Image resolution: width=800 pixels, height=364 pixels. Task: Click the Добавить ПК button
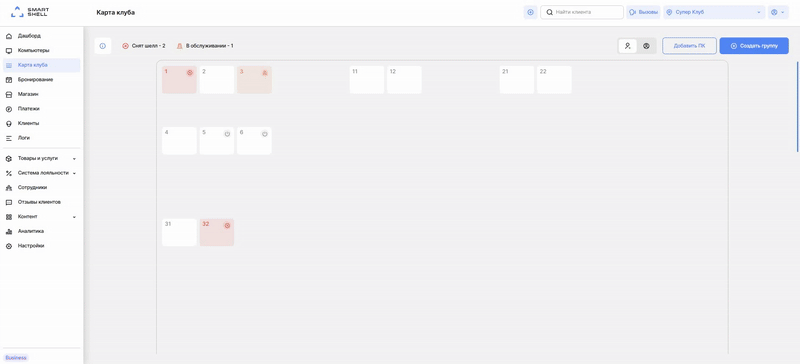(689, 46)
